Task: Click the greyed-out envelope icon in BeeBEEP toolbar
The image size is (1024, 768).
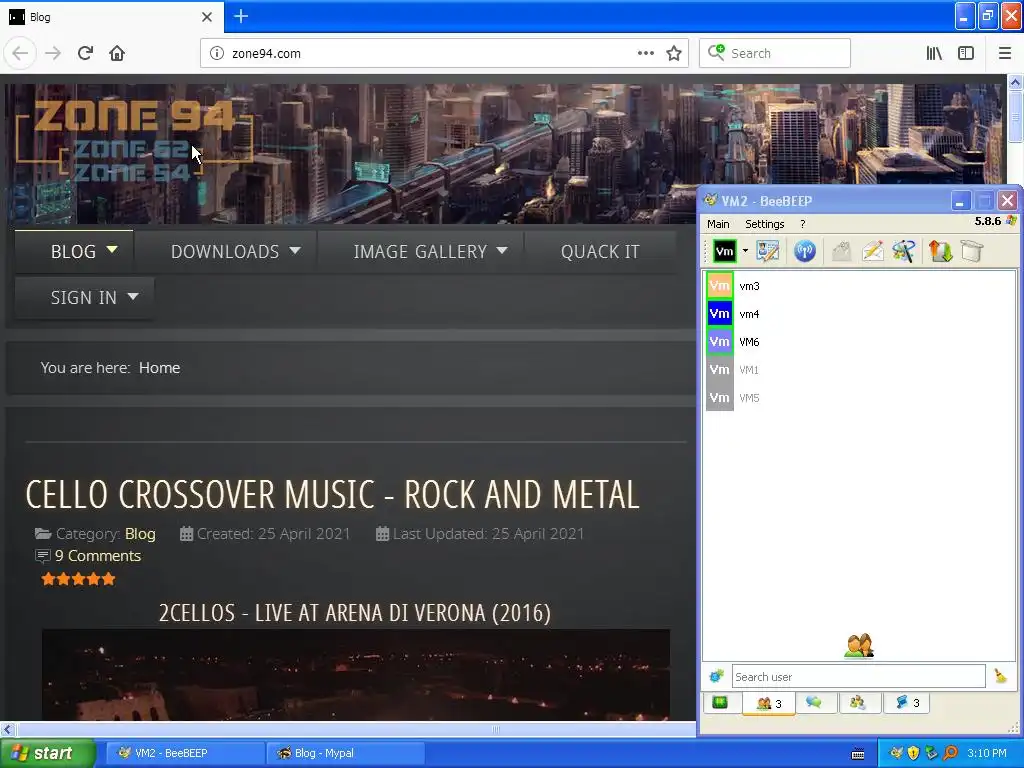Action: click(x=842, y=251)
